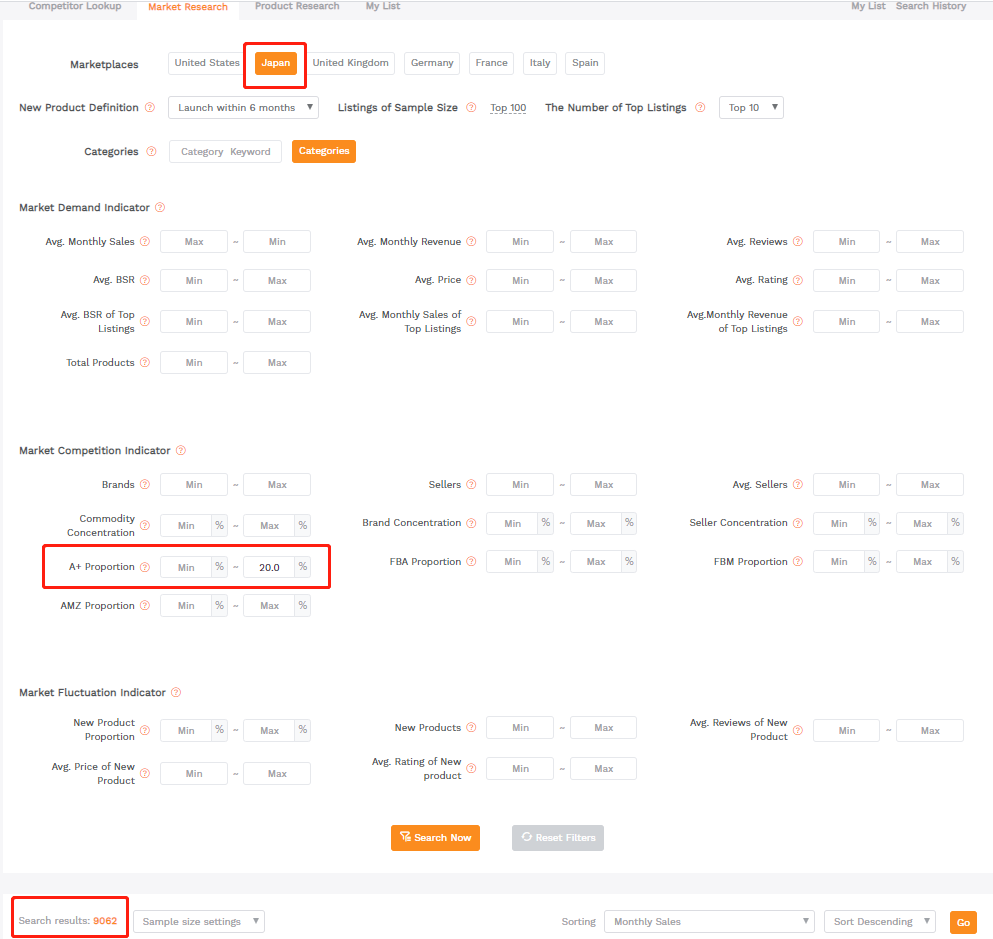Click help icon next to A+ Proportion
Screen dimensions: 993x939
tap(145, 567)
